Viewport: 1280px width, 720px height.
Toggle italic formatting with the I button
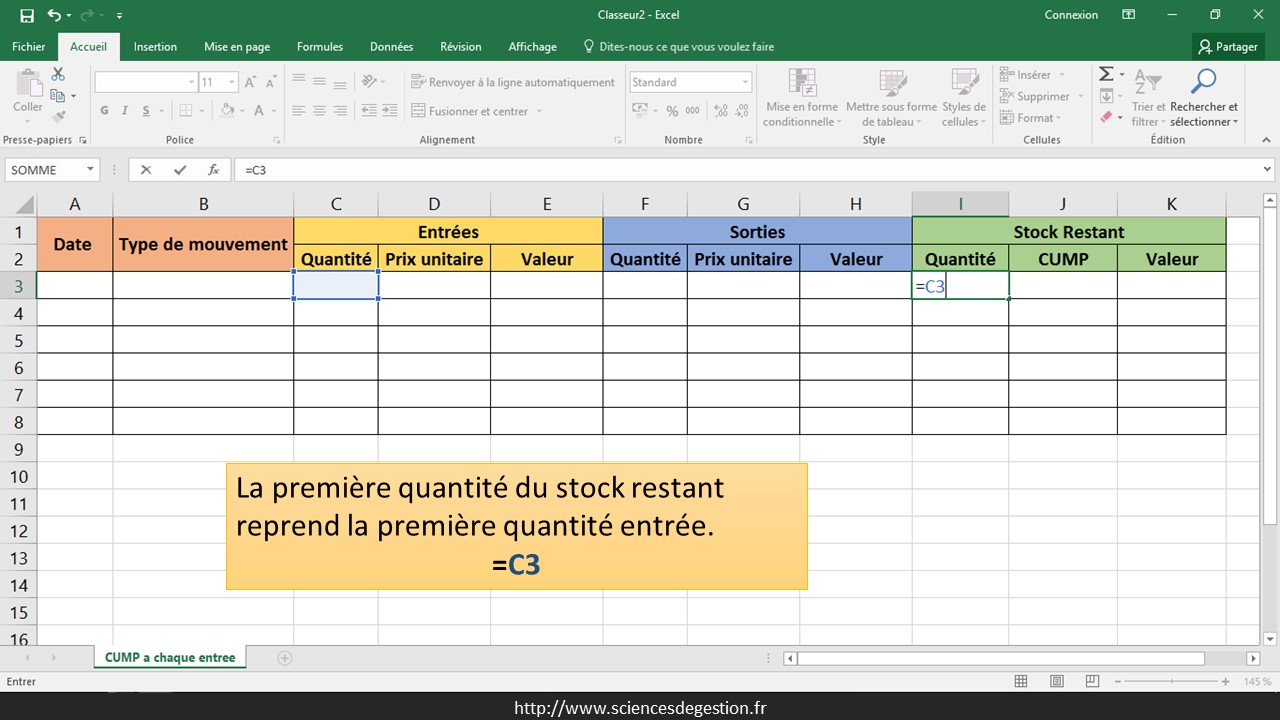125,111
